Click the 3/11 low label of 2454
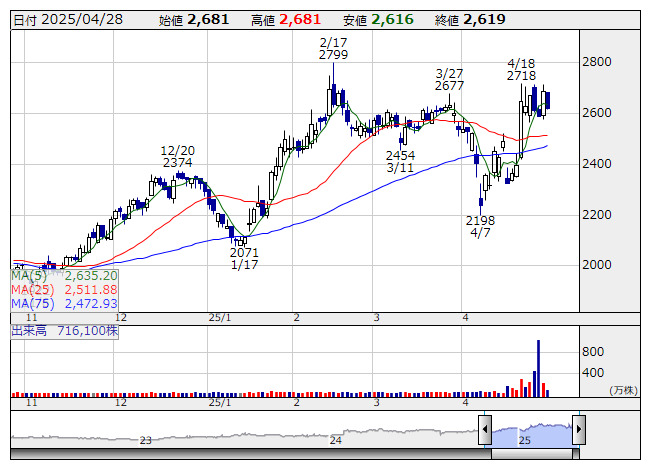653x470 pixels. pyautogui.click(x=400, y=162)
